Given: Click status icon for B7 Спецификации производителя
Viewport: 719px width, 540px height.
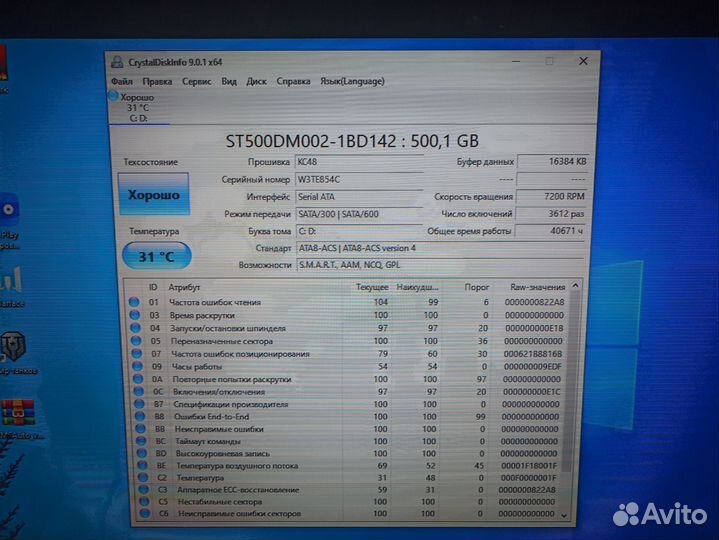Looking at the screenshot, I should click(x=139, y=404).
